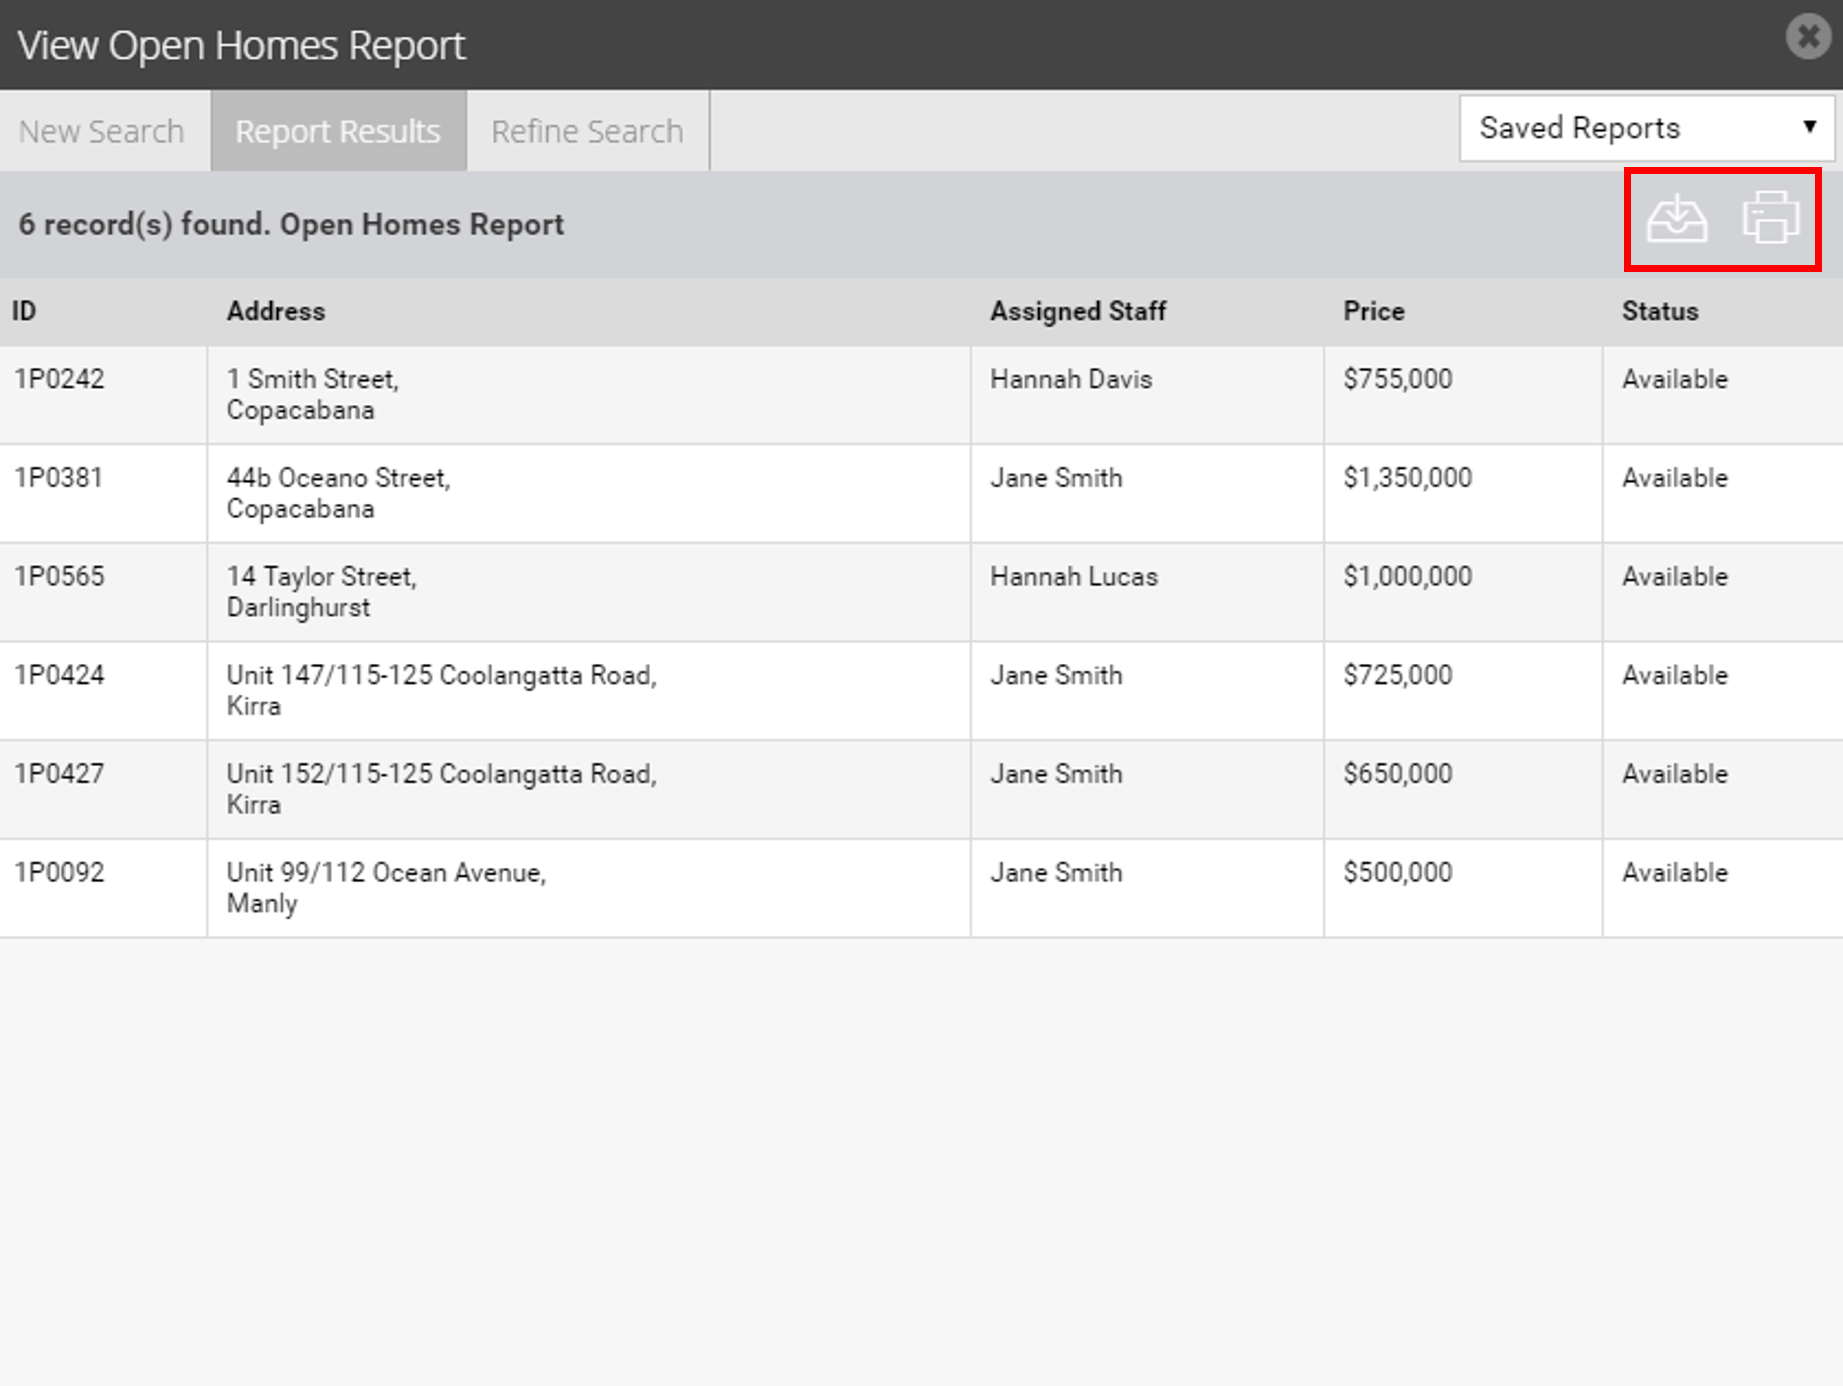Close the View Open Homes Report dialog
The width and height of the screenshot is (1843, 1386).
click(x=1808, y=37)
